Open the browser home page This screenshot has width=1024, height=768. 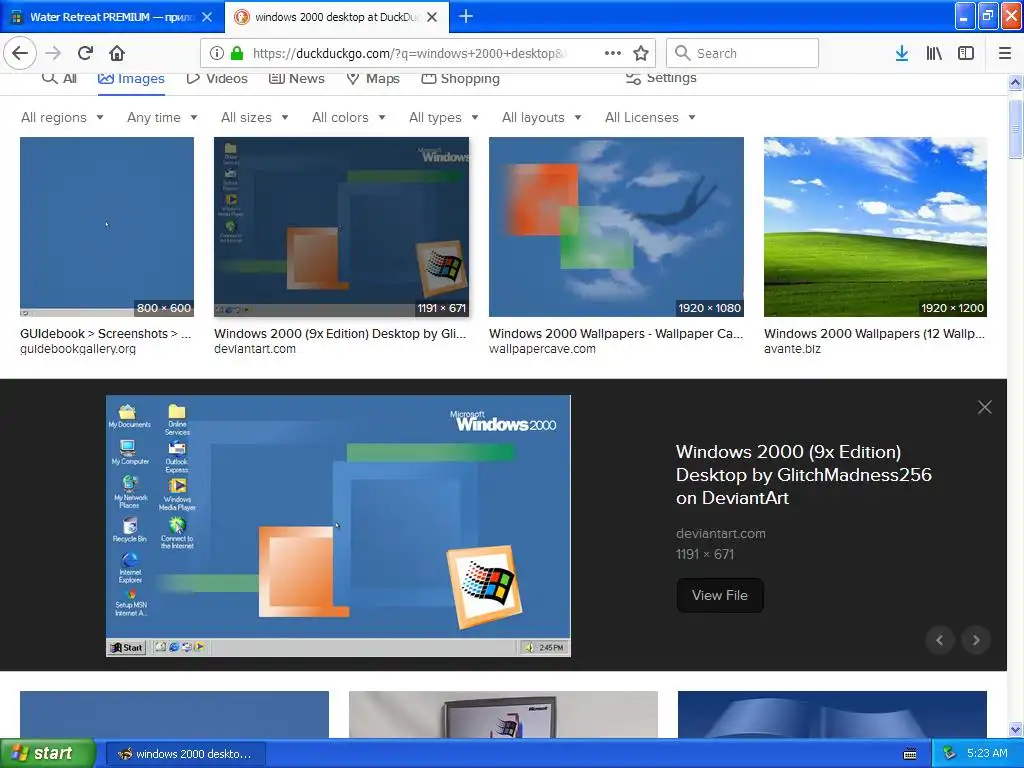[x=117, y=53]
